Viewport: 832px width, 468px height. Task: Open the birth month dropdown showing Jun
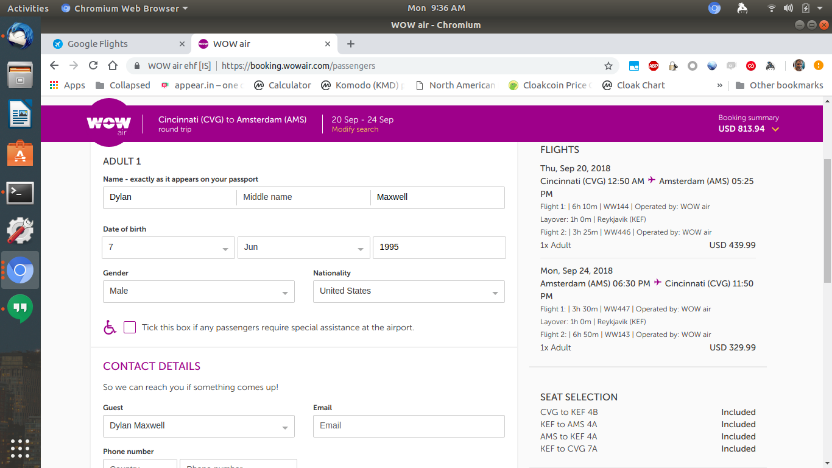coord(303,247)
